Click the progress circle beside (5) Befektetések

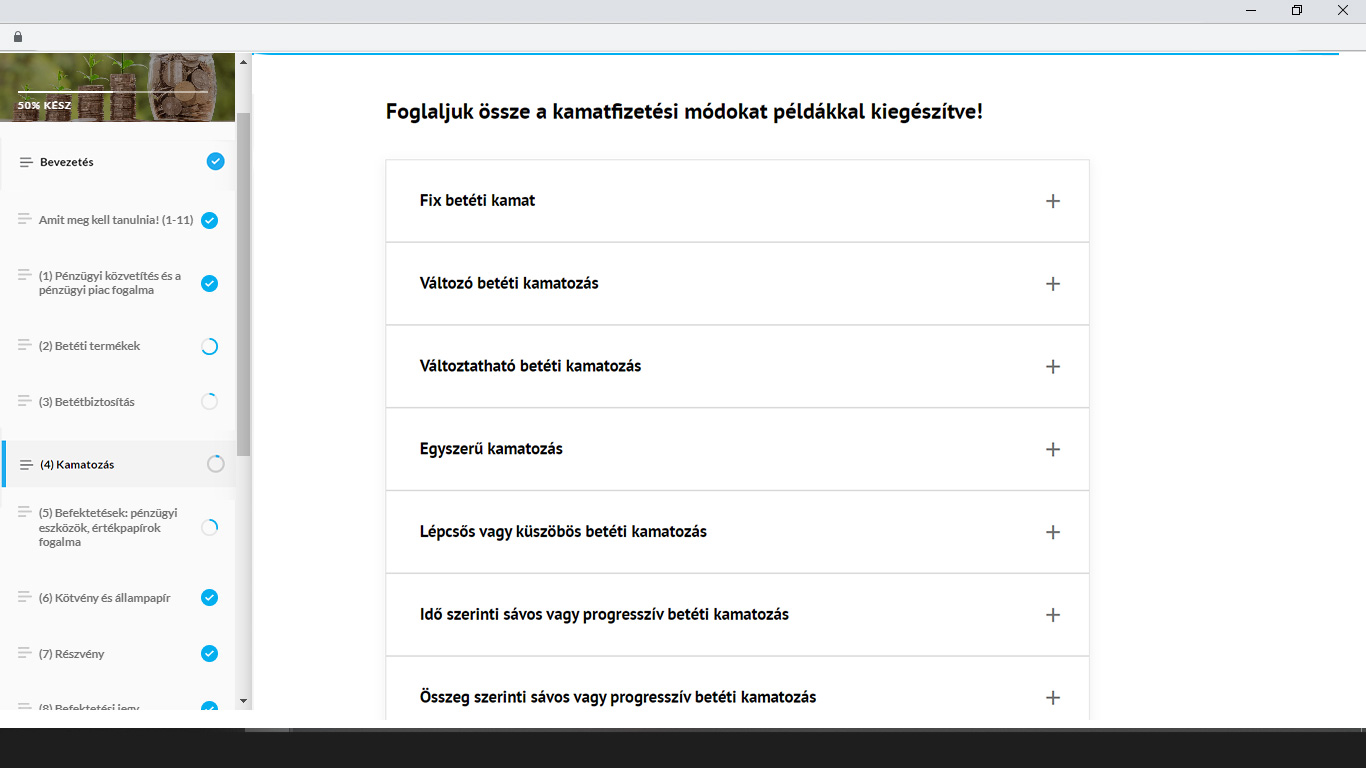click(209, 527)
